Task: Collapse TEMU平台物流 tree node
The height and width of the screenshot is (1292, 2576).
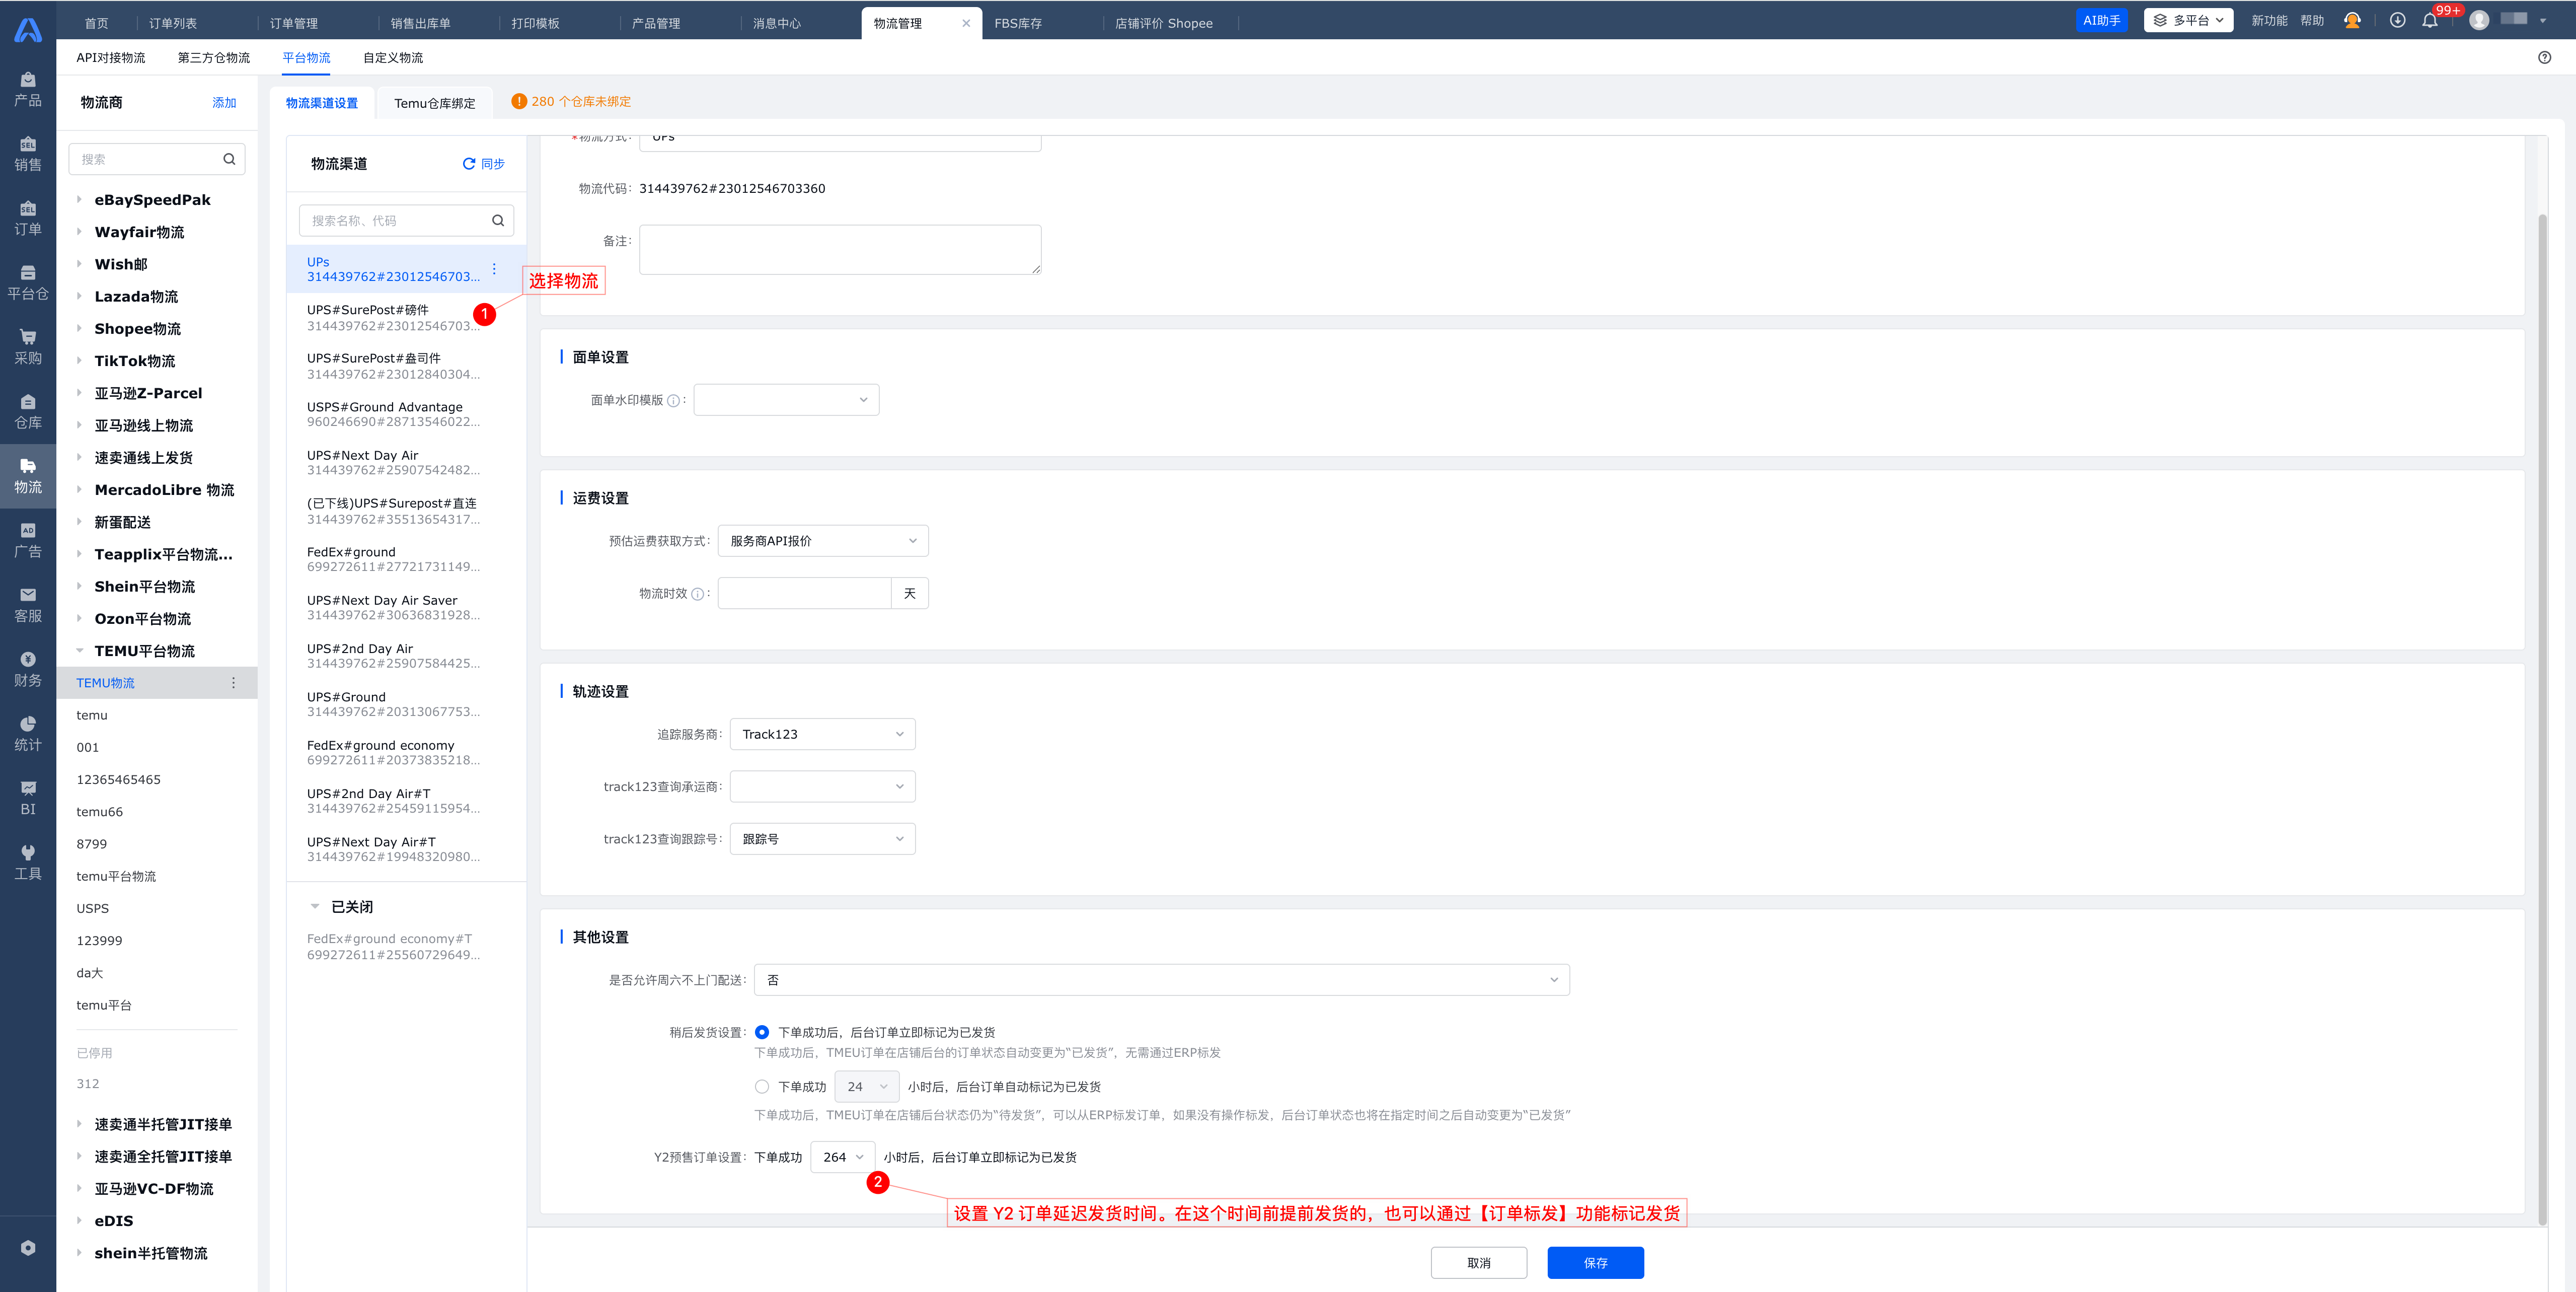Action: 79,651
